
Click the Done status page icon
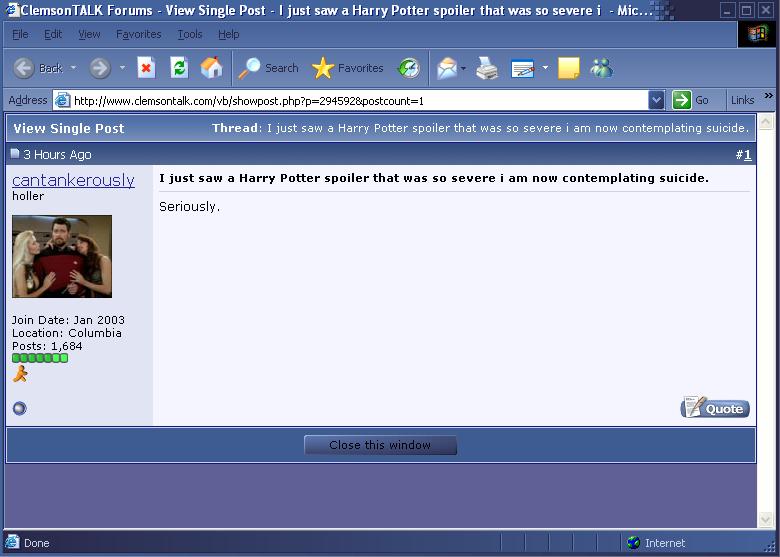click(12, 542)
